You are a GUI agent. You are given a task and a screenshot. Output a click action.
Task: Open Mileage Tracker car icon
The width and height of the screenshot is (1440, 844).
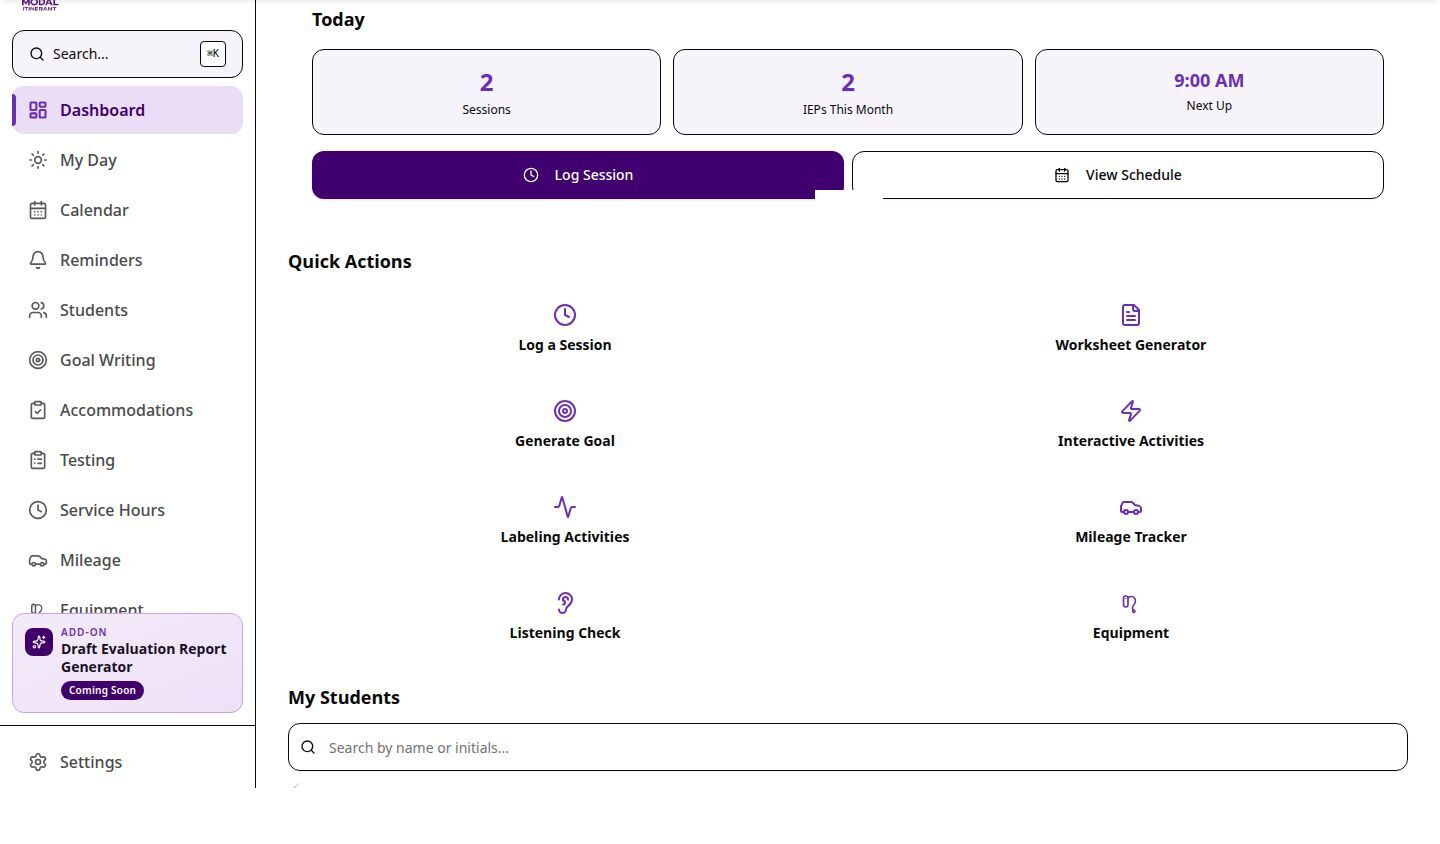(1131, 507)
